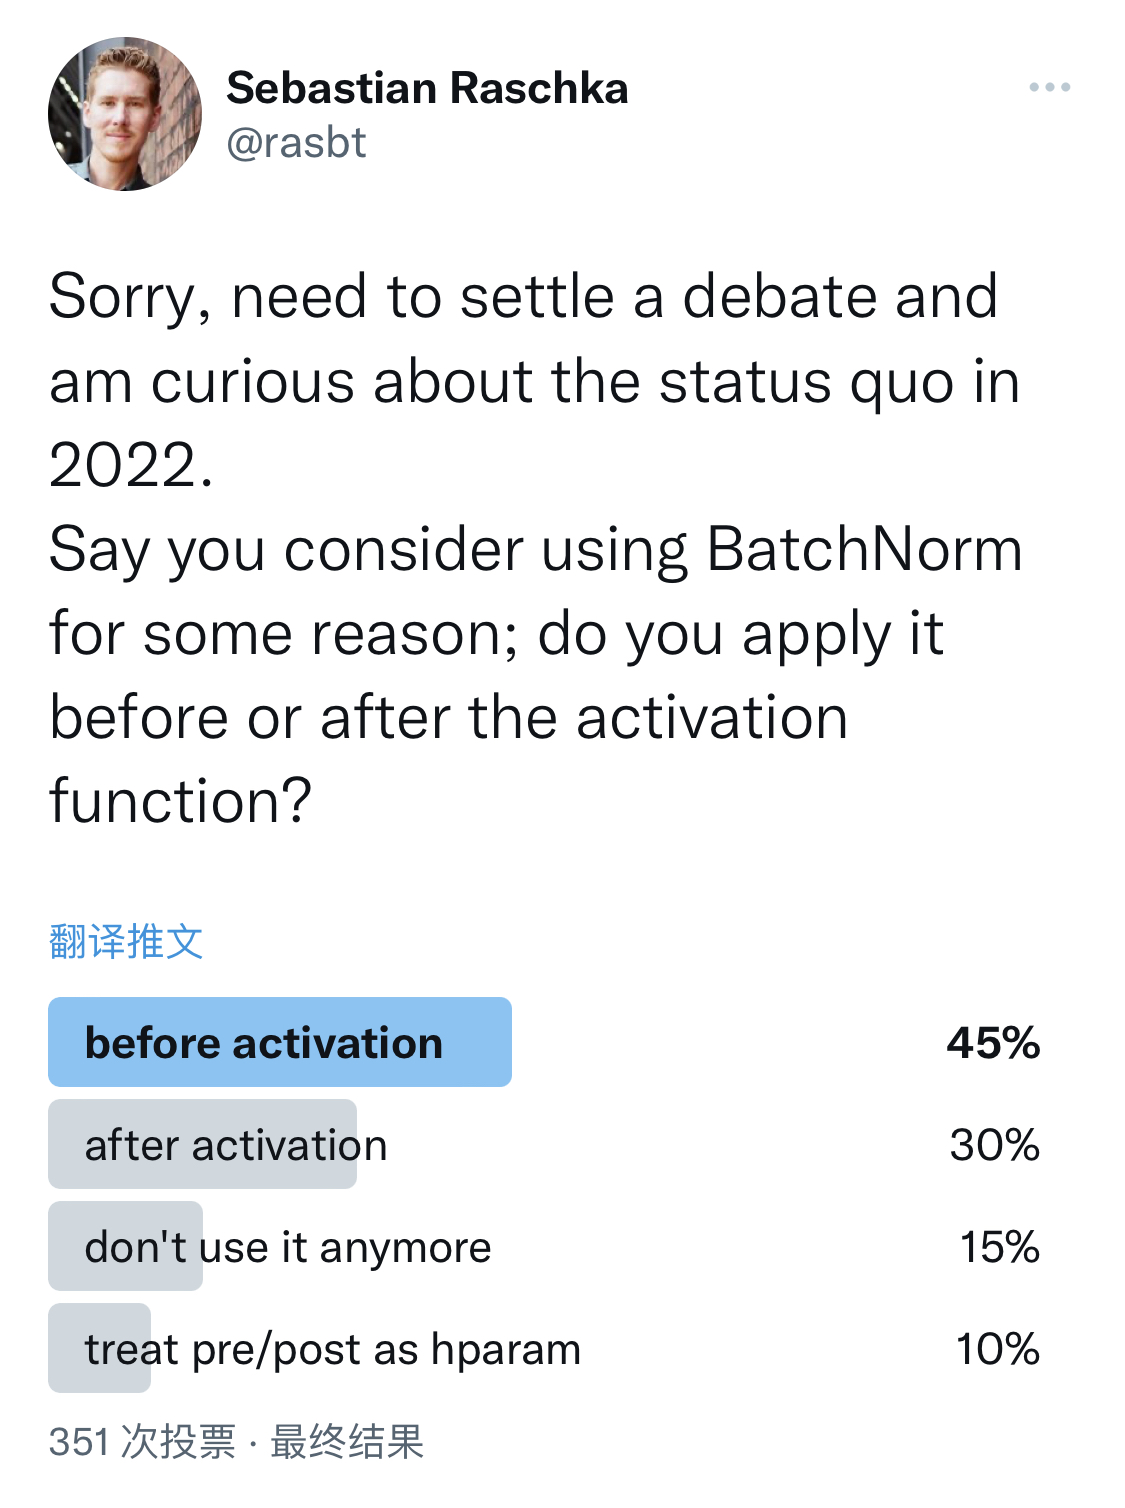The width and height of the screenshot is (1125, 1508).
Task: Click the 15% poll result value
Action: (x=1000, y=1247)
